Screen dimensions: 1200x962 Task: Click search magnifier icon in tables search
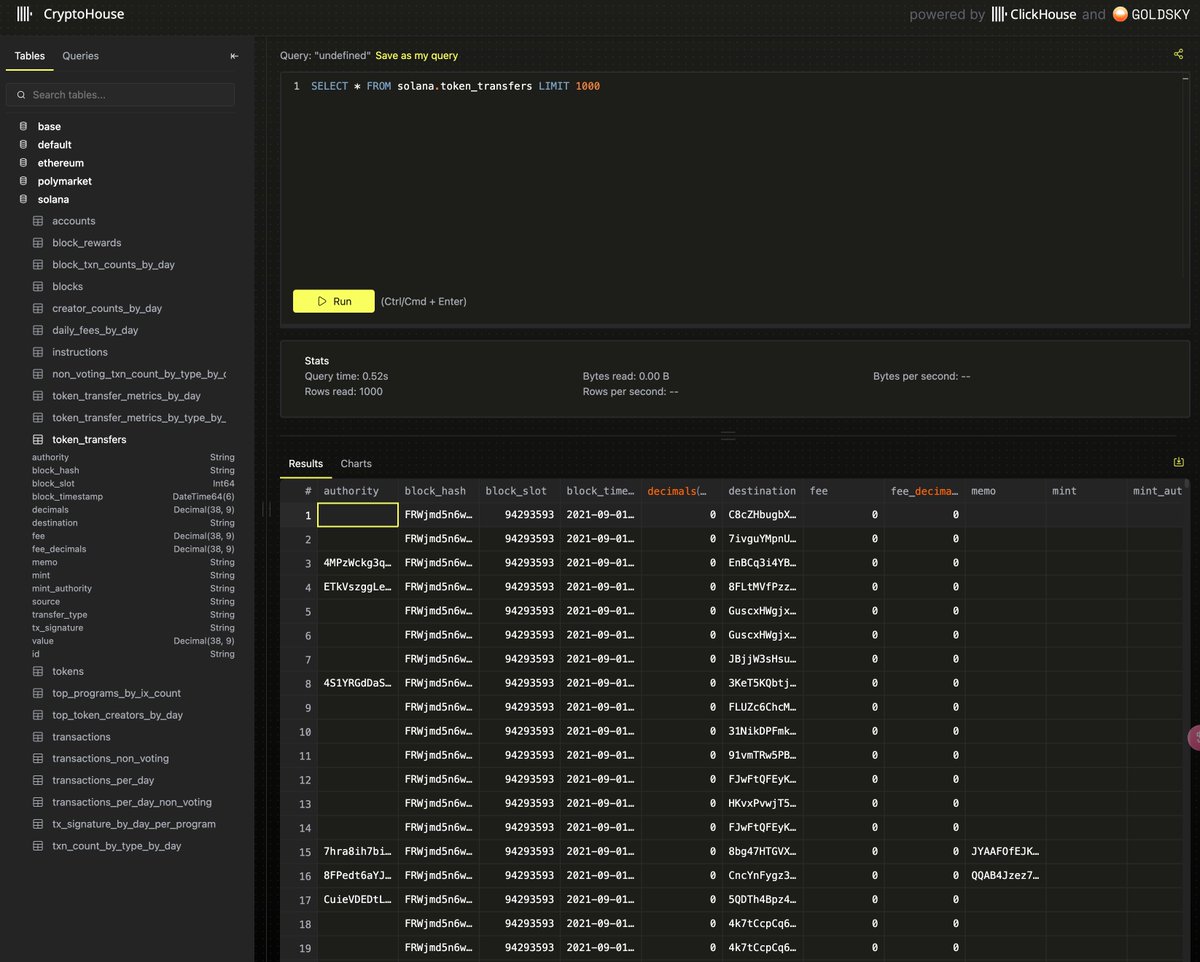tap(21, 95)
